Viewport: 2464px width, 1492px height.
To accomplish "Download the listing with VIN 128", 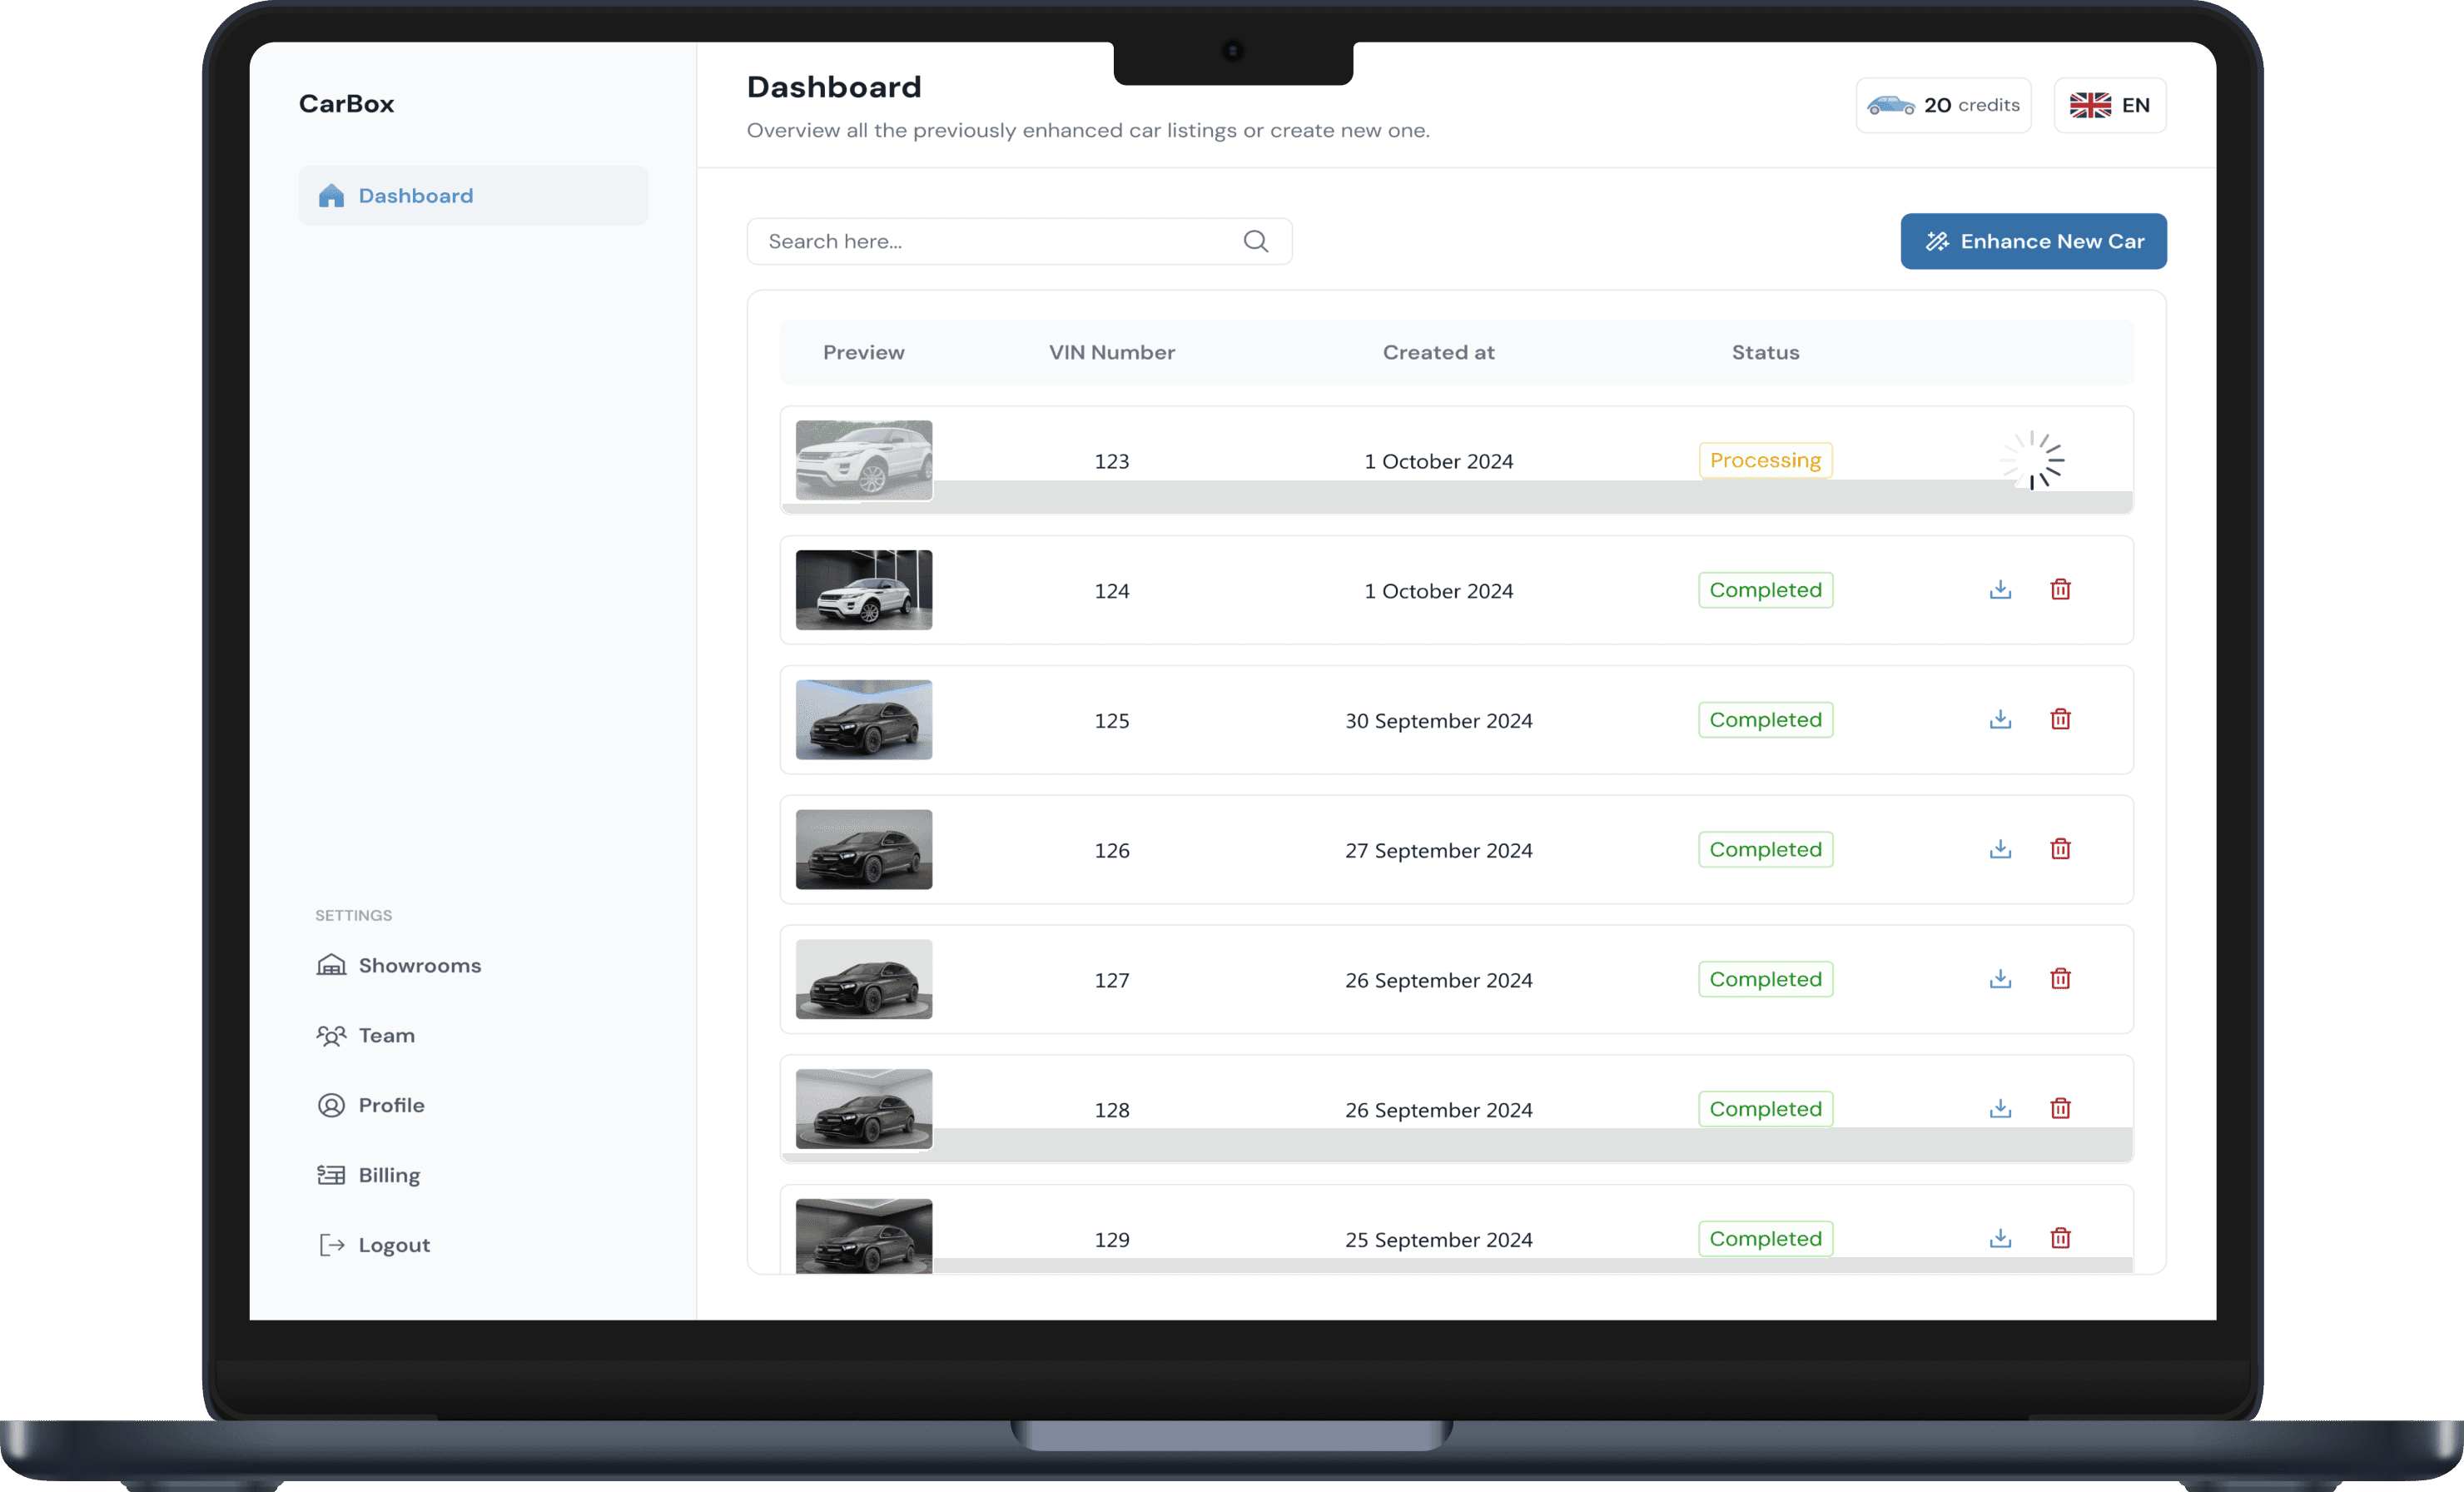I will tap(2000, 1108).
